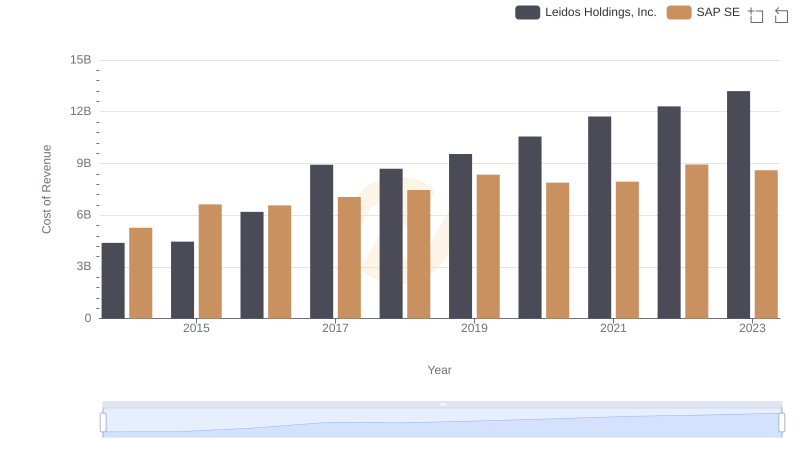Toggle the SAP SE legend series
The height and width of the screenshot is (461, 800).
pos(703,12)
